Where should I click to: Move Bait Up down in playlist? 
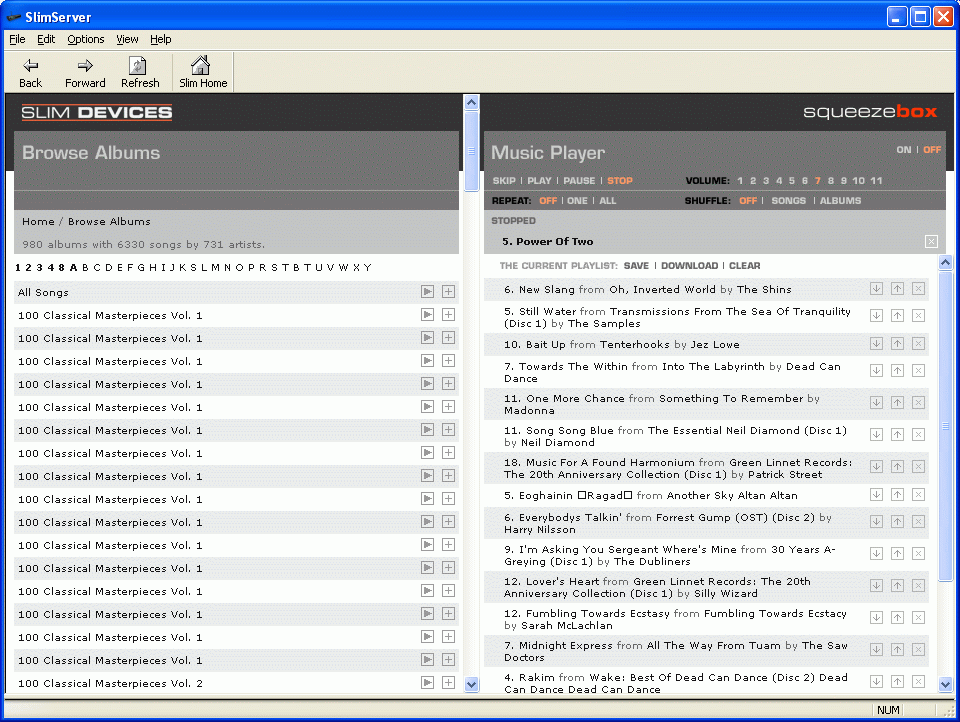click(876, 344)
